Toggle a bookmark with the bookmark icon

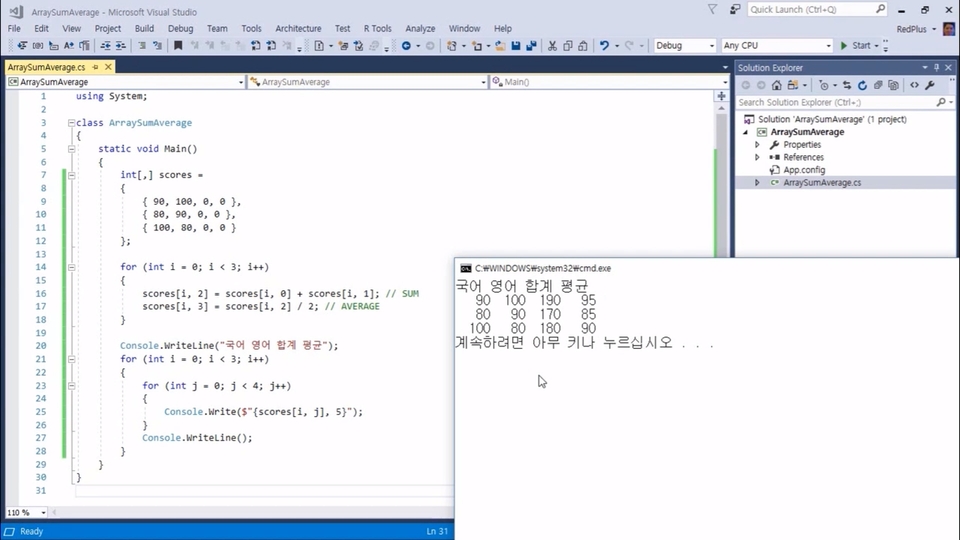click(178, 46)
